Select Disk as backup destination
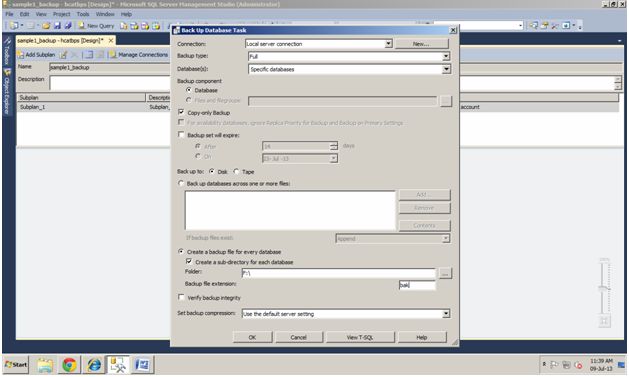Viewport: 629px width, 377px height. 212,171
